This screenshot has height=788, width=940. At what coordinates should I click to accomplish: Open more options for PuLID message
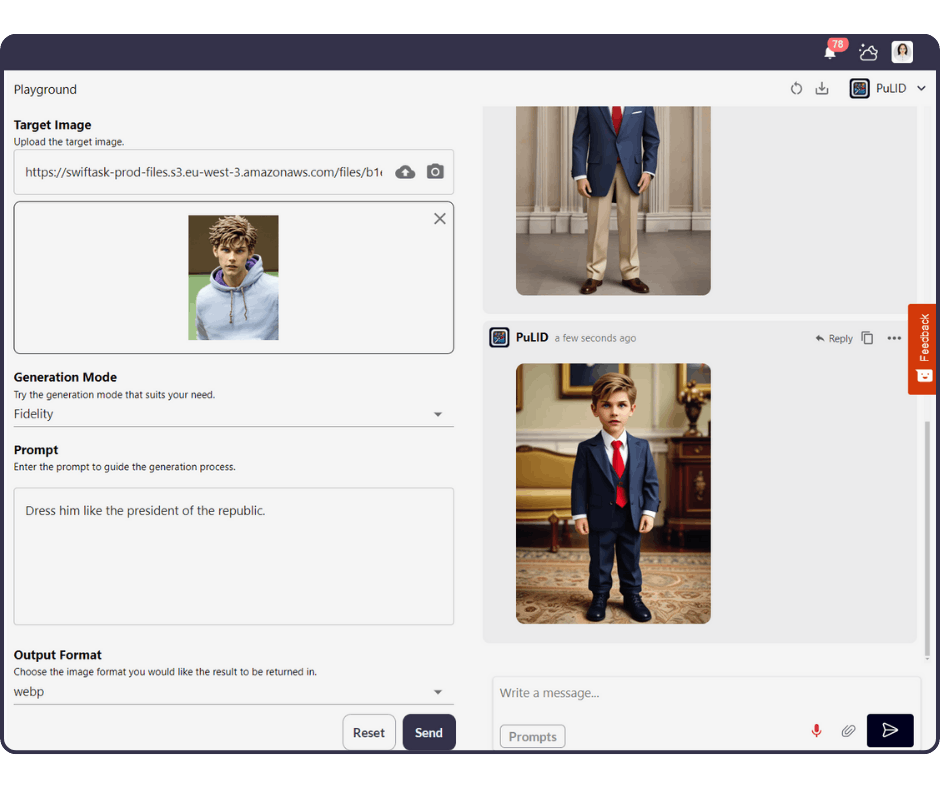click(894, 338)
